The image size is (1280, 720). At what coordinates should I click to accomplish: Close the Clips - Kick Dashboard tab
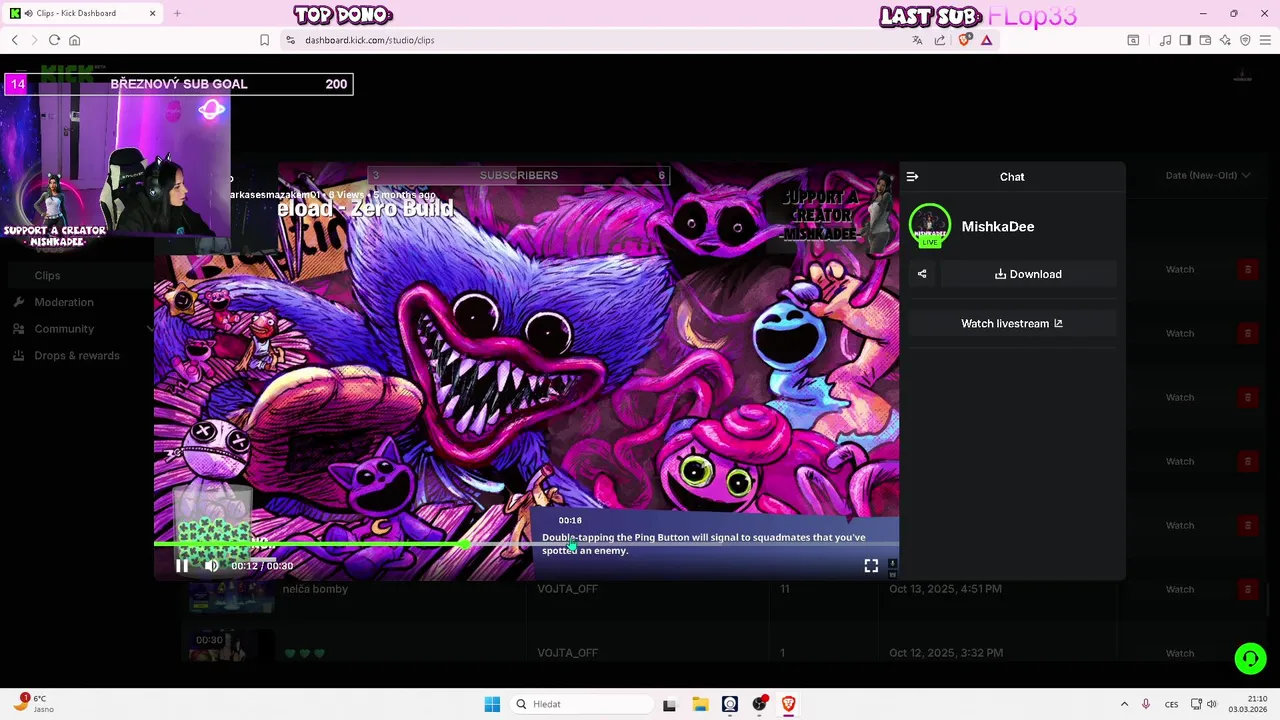coord(152,13)
